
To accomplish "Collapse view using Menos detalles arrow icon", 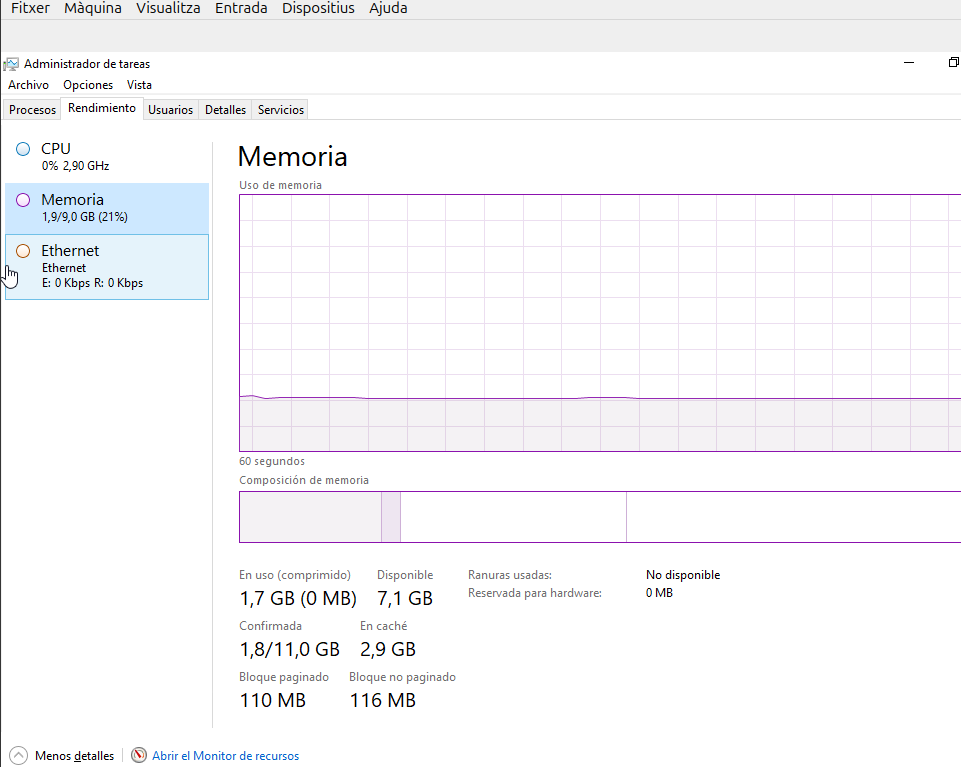I will click(x=18, y=756).
